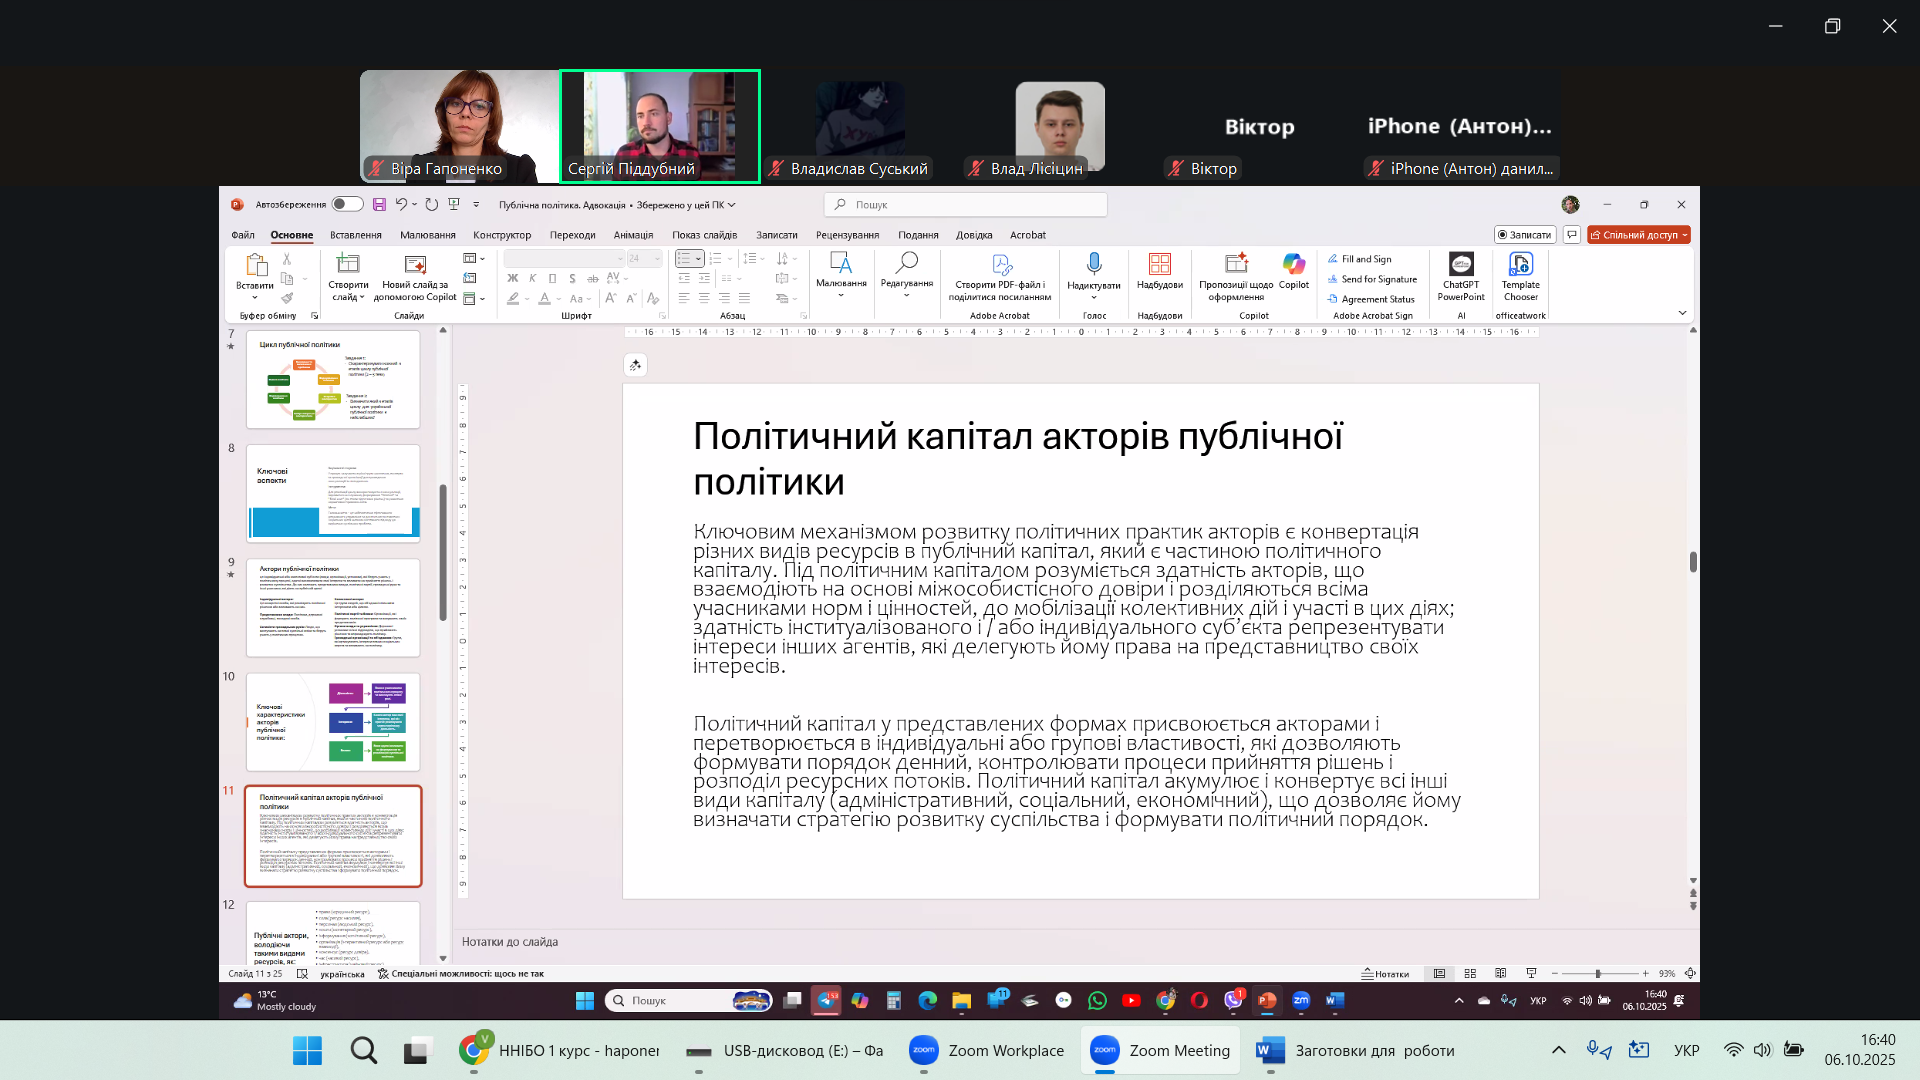The width and height of the screenshot is (1920, 1080).
Task: Click the Записати record button
Action: (x=1524, y=236)
